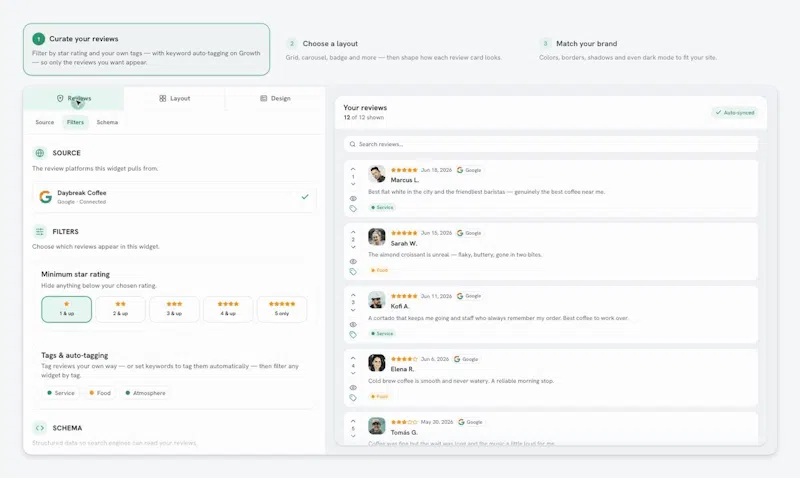This screenshot has width=800, height=478.
Task: Click the Service tag on Kofi A. review
Action: coord(382,334)
